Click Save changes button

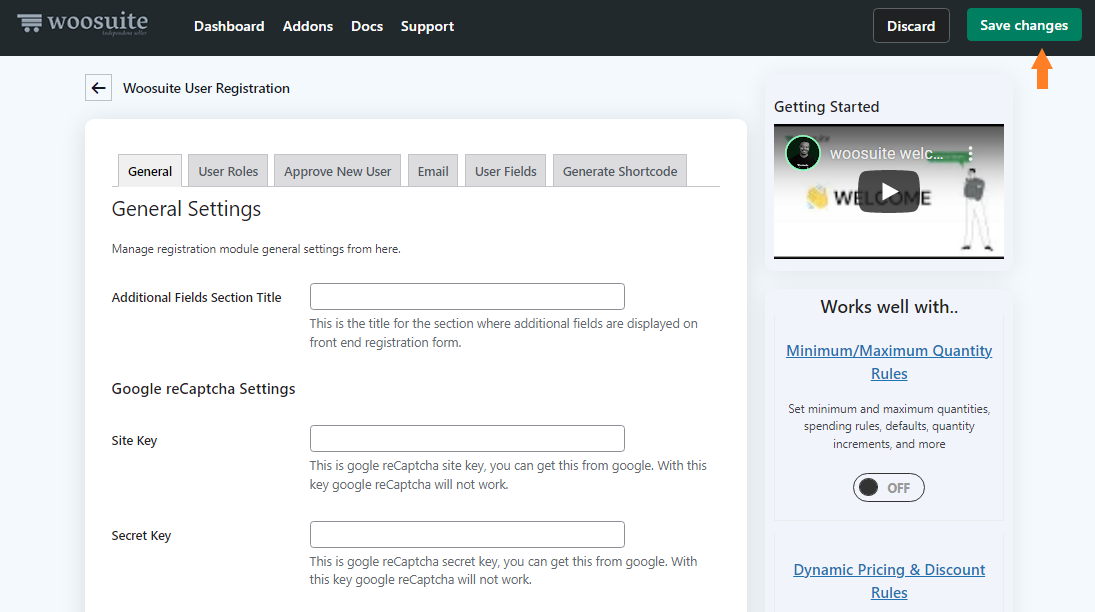[1024, 25]
